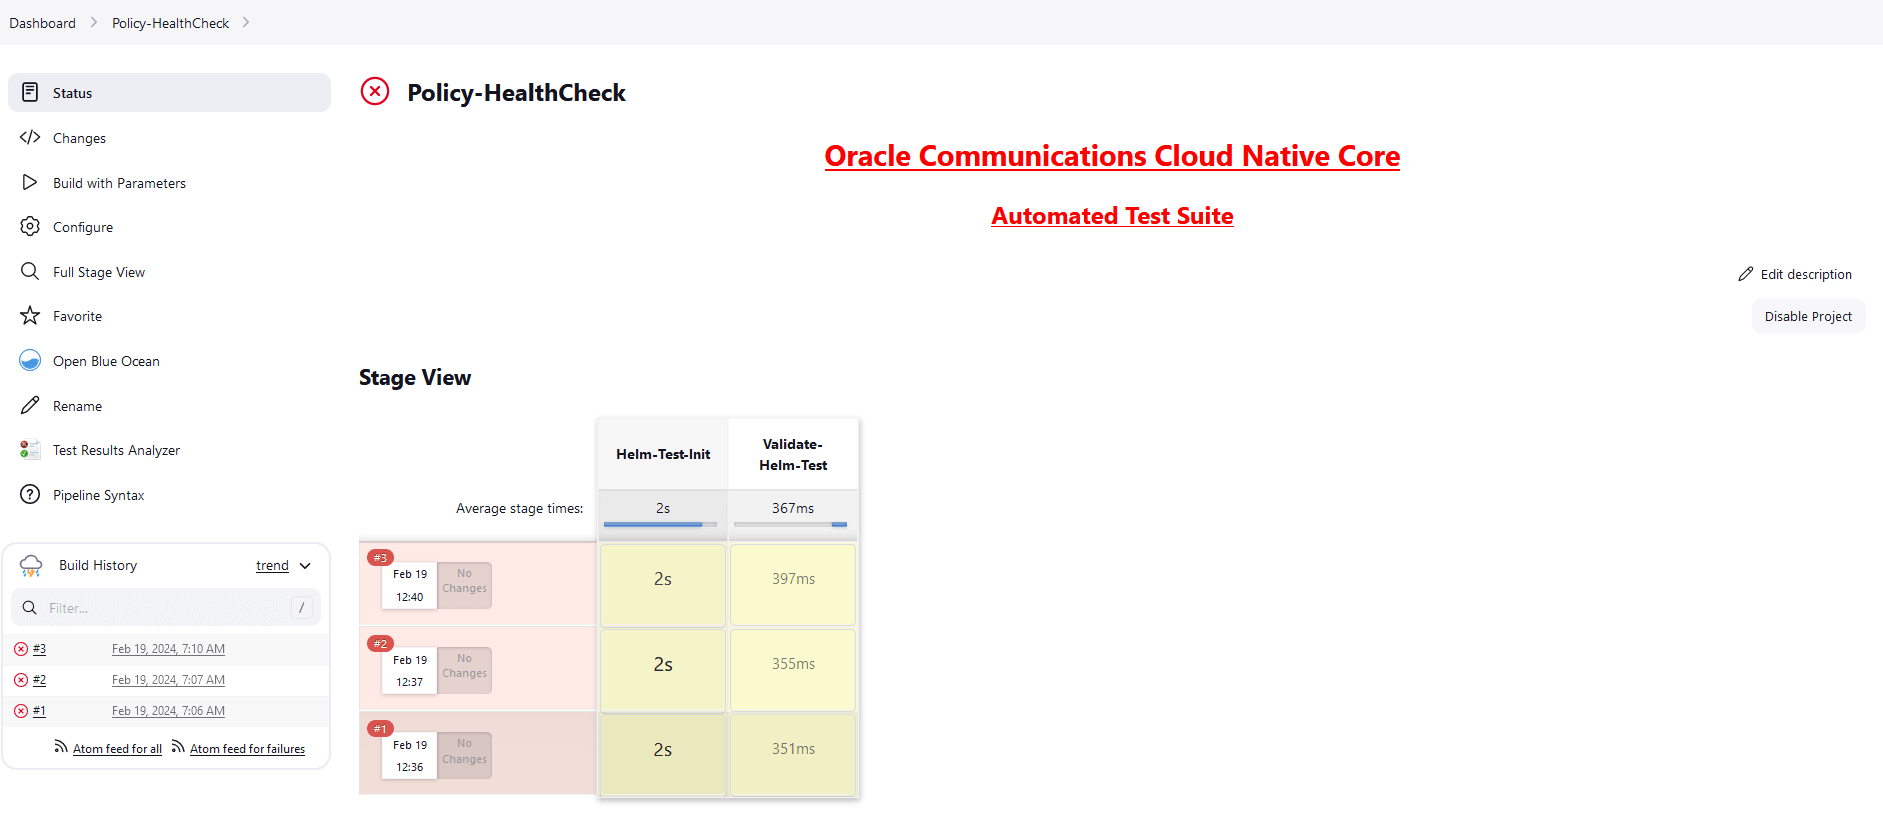Click the Rename pencil icon
Image resolution: width=1883 pixels, height=814 pixels.
30,405
